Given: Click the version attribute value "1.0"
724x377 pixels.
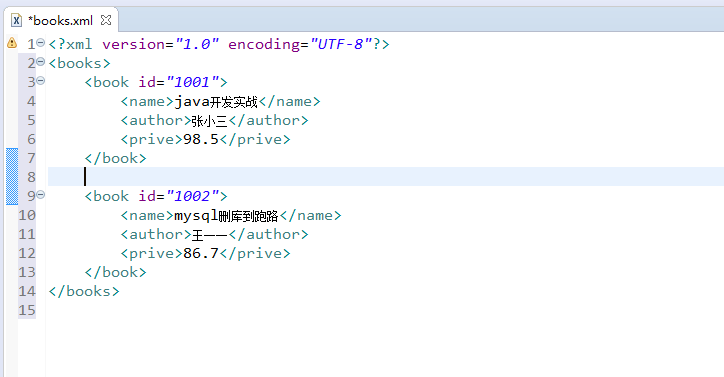Looking at the screenshot, I should 197,44.
